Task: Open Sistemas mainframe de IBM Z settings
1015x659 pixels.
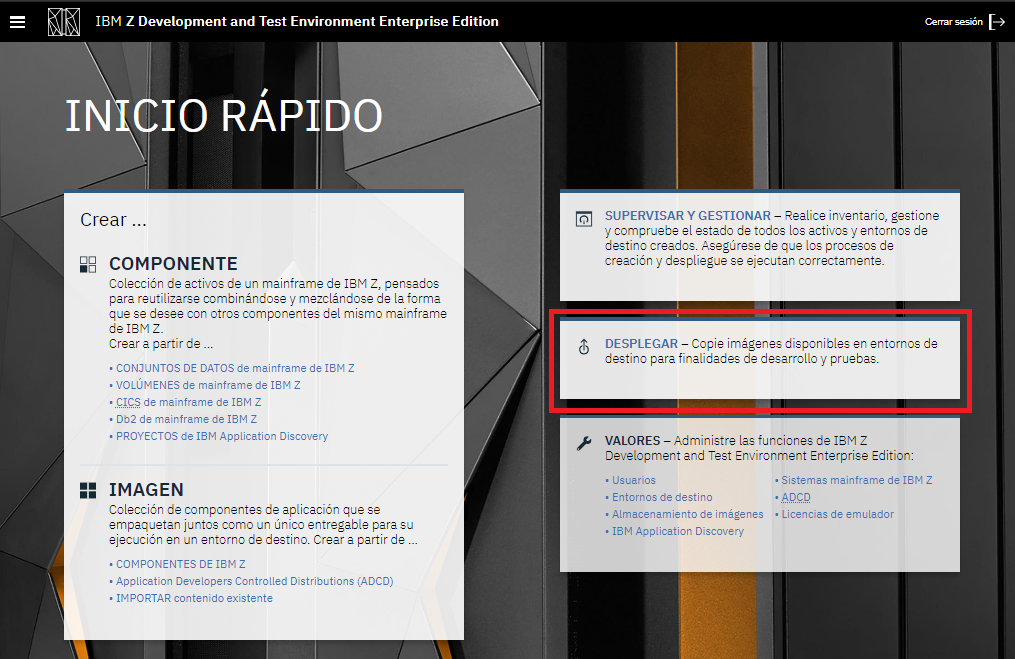Action: pyautogui.click(x=856, y=480)
